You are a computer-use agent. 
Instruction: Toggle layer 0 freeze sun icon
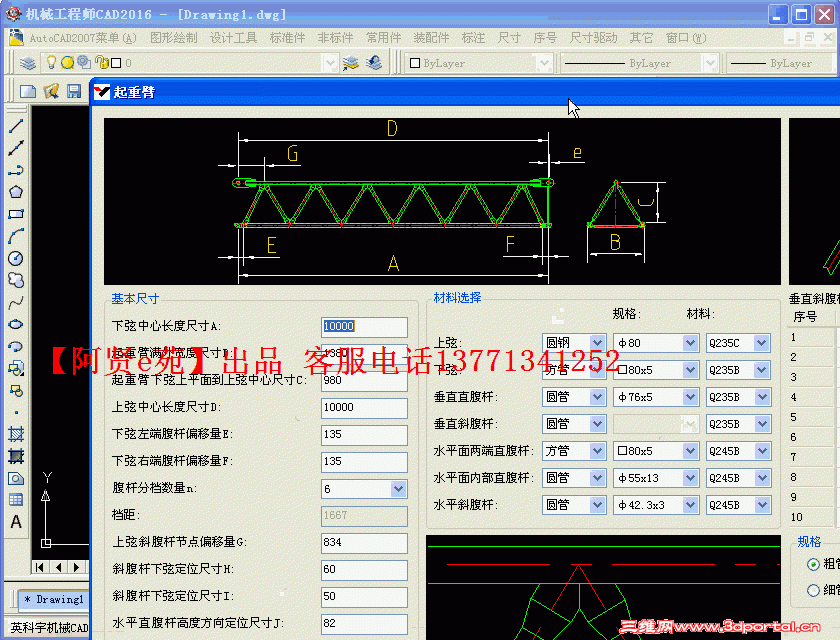click(x=68, y=63)
